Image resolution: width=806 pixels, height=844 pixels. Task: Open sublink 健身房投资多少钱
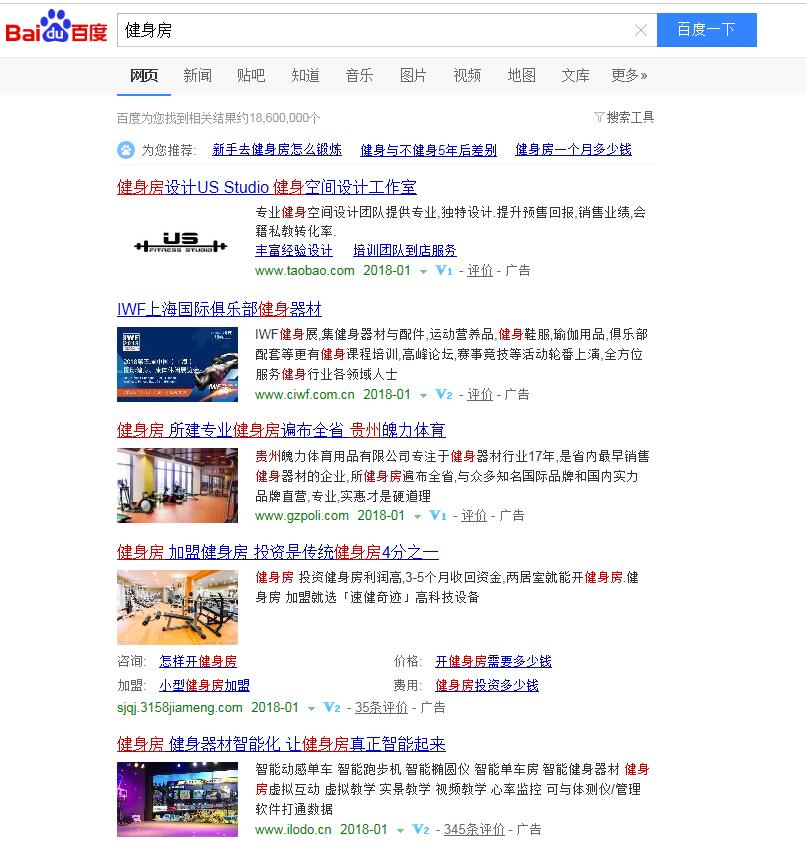coord(487,685)
